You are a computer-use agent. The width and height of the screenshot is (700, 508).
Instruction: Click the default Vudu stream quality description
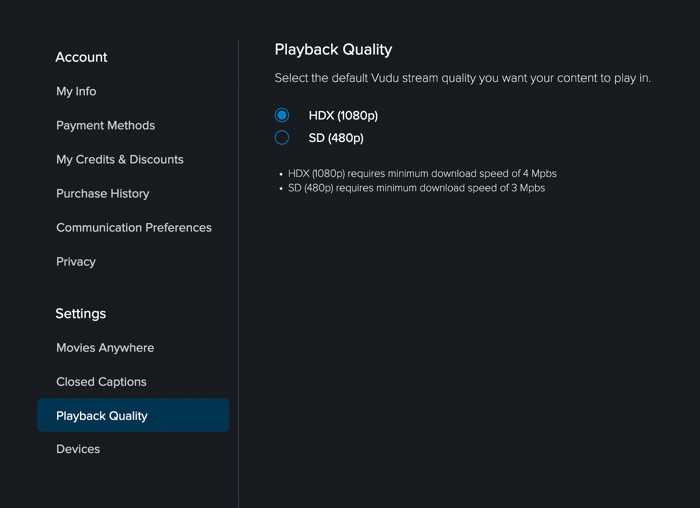tap(462, 77)
